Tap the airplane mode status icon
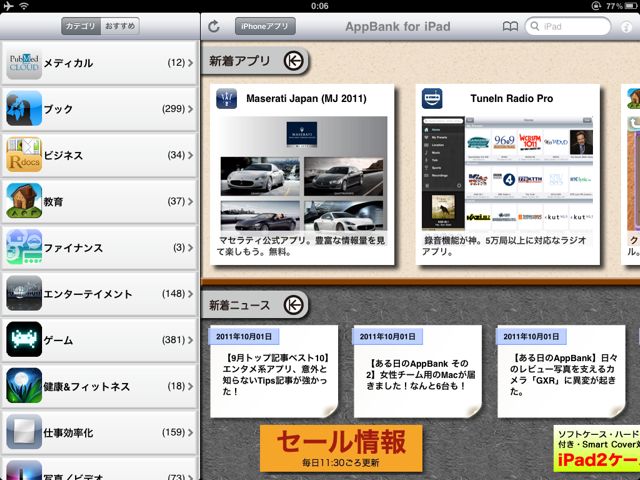 tap(8, 6)
